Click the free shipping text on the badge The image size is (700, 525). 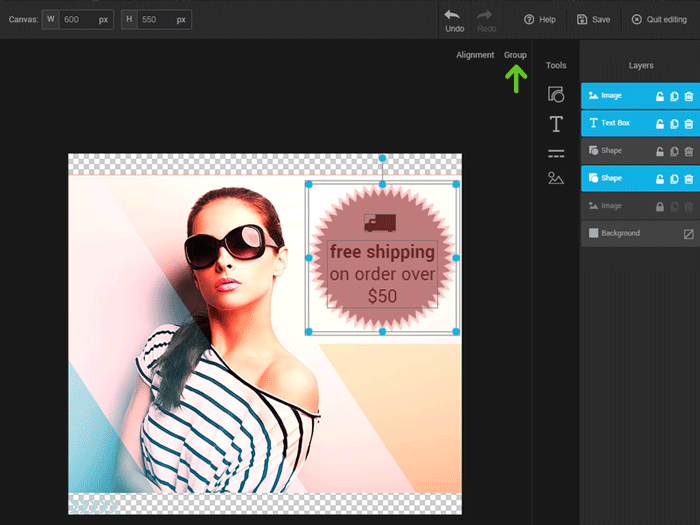(x=382, y=252)
